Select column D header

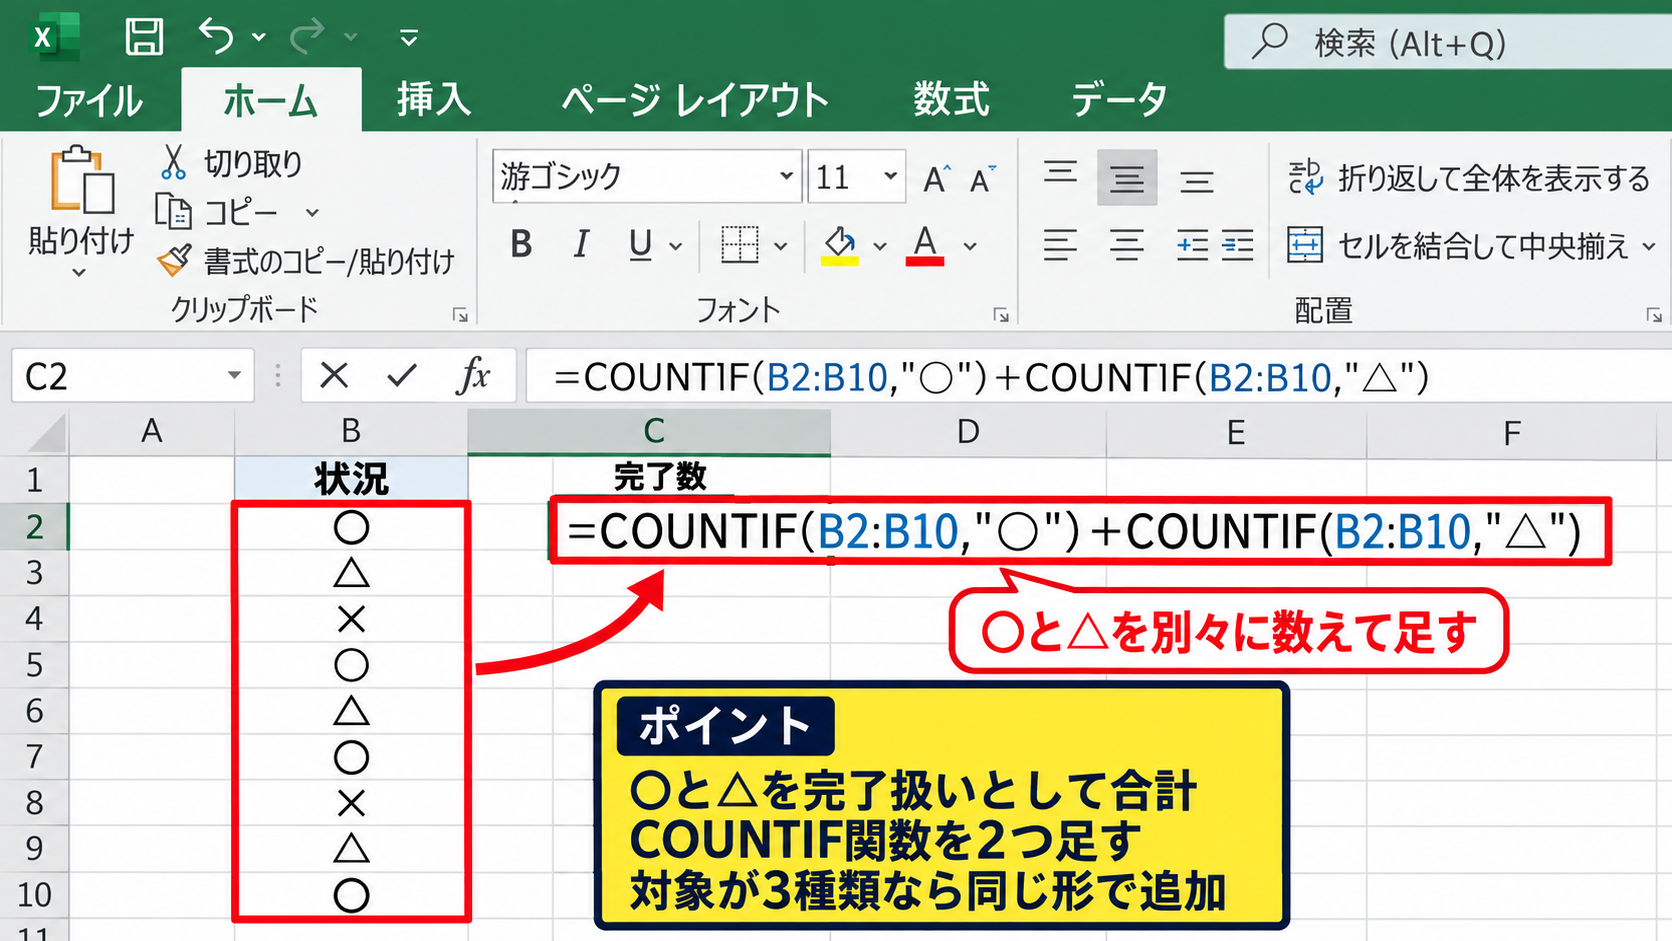(x=968, y=431)
